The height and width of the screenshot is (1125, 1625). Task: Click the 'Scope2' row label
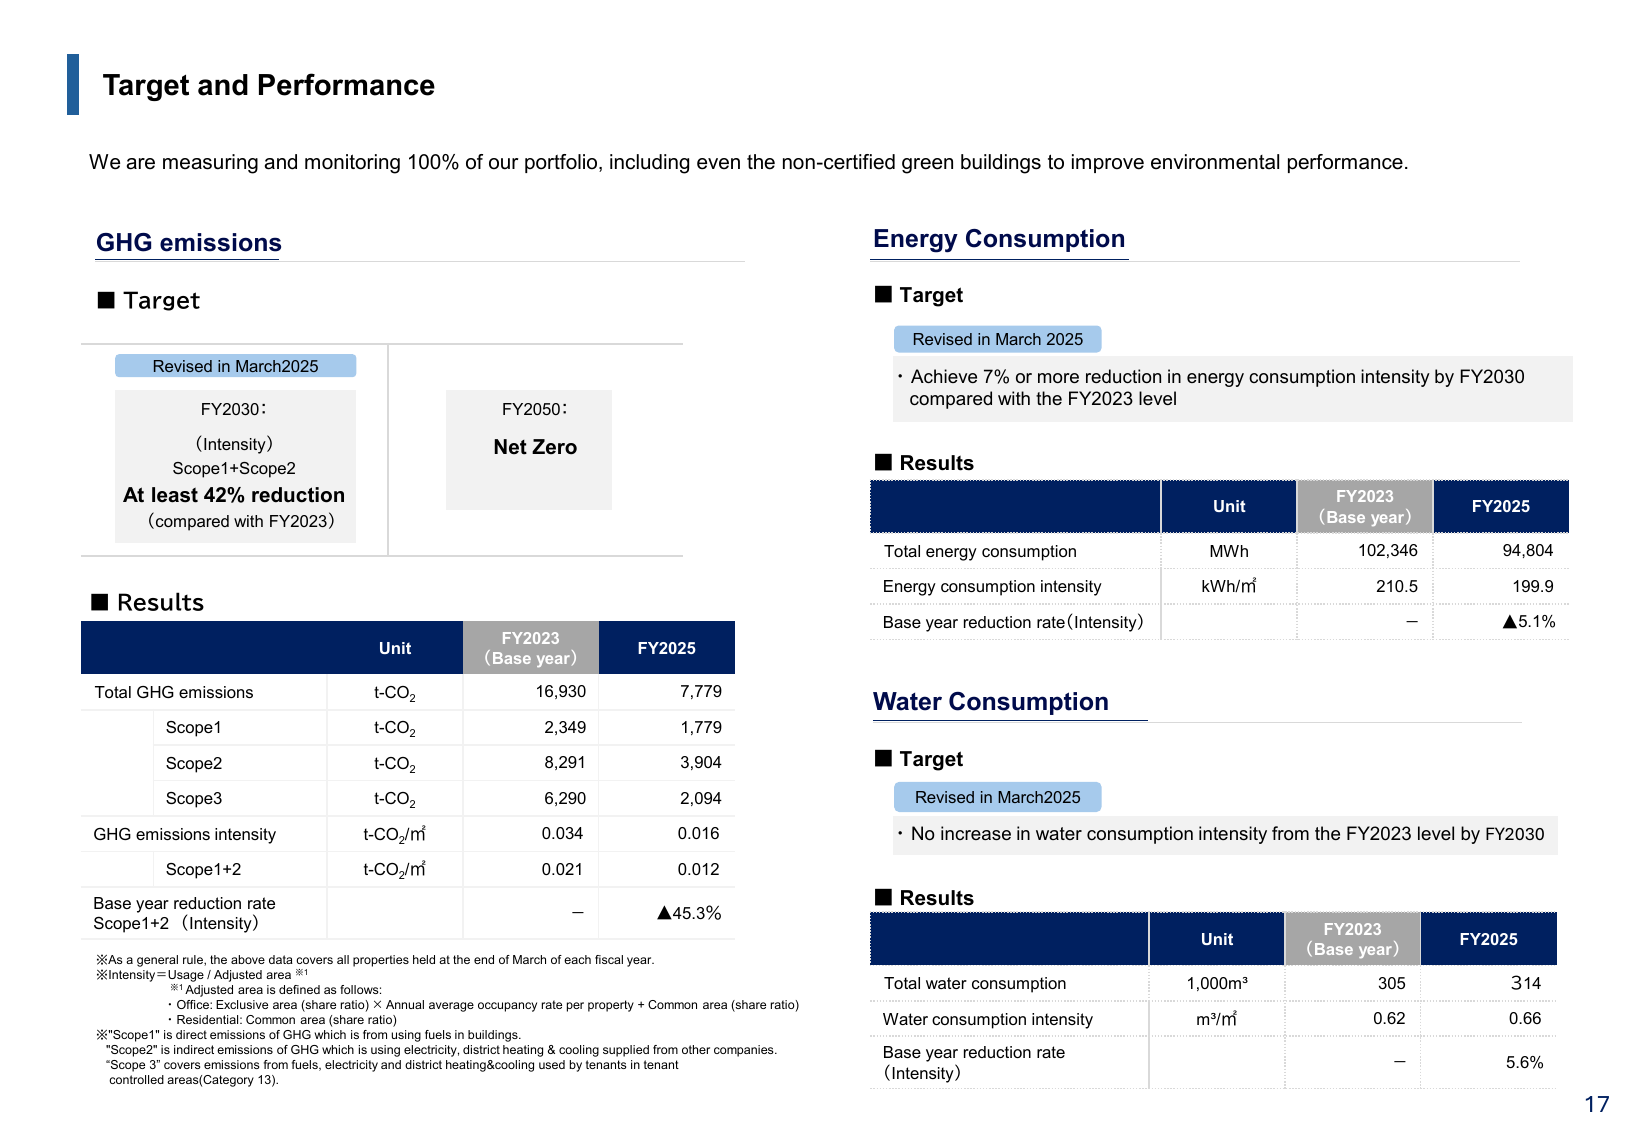point(194,763)
